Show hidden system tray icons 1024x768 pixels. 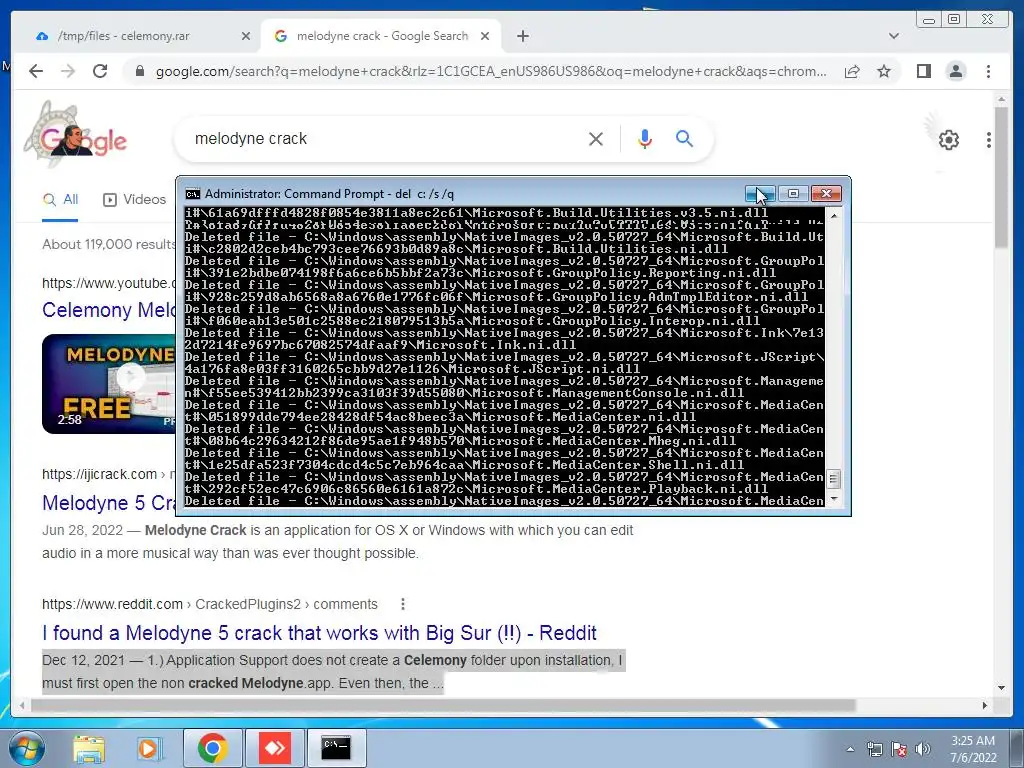pyautogui.click(x=850, y=749)
